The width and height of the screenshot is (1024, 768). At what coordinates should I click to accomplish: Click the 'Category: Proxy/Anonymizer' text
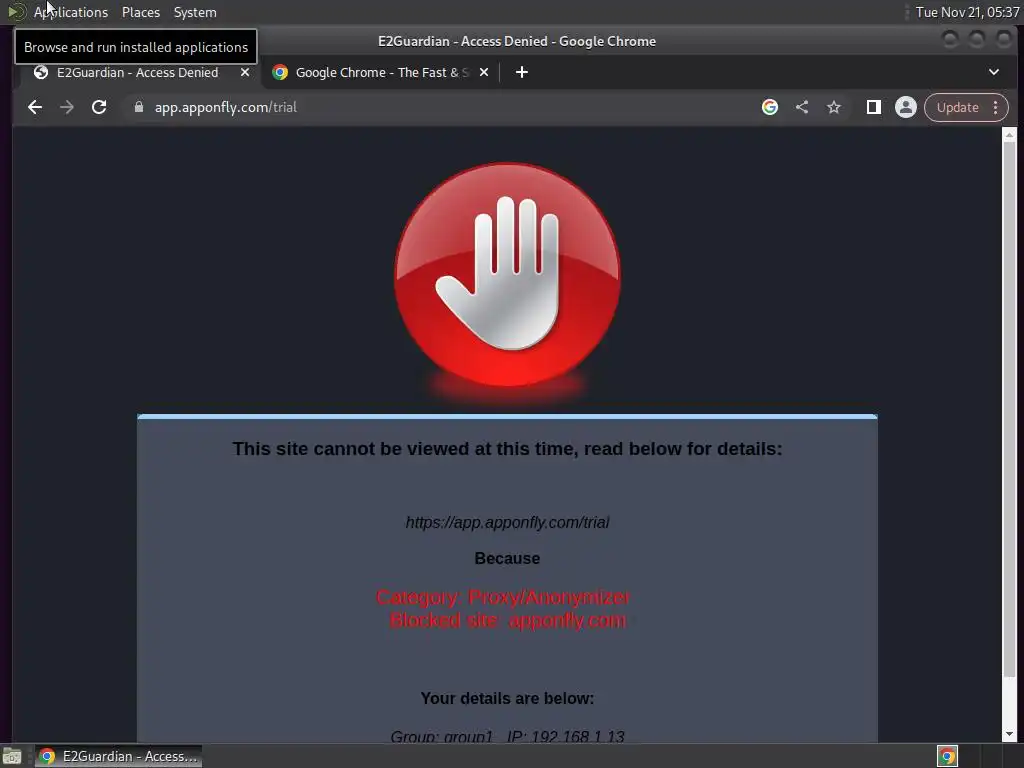pos(504,597)
